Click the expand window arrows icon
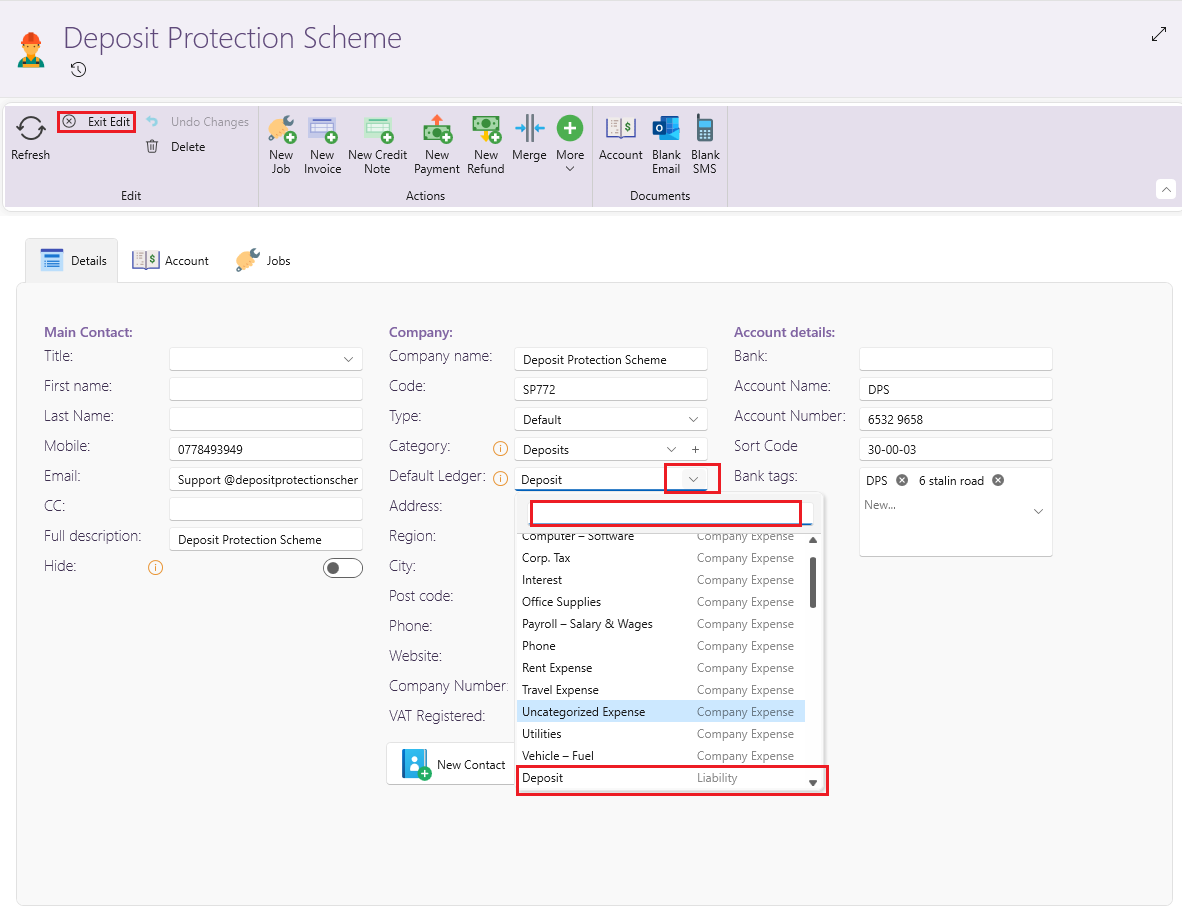This screenshot has height=914, width=1182. click(x=1159, y=35)
